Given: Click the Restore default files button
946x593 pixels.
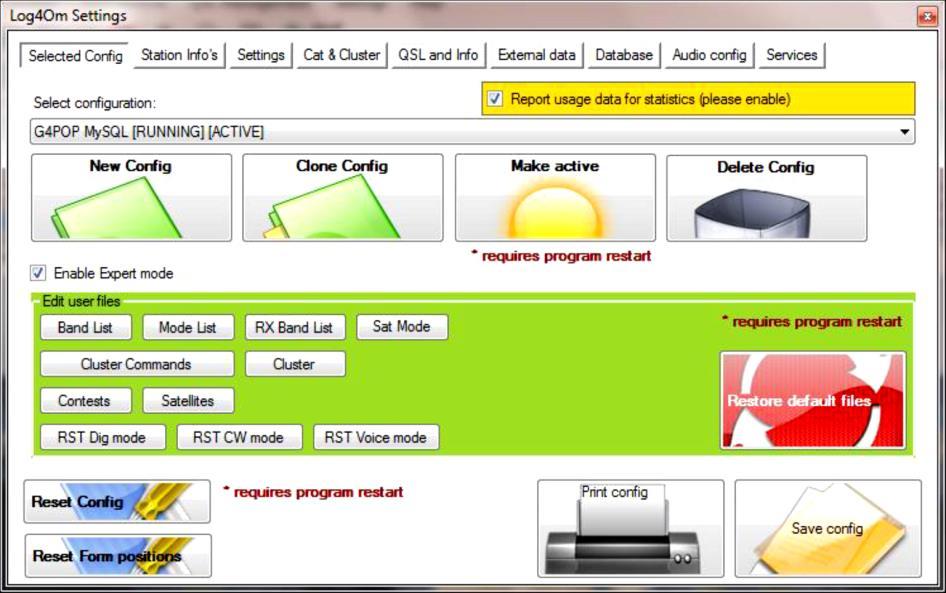Looking at the screenshot, I should pyautogui.click(x=813, y=401).
